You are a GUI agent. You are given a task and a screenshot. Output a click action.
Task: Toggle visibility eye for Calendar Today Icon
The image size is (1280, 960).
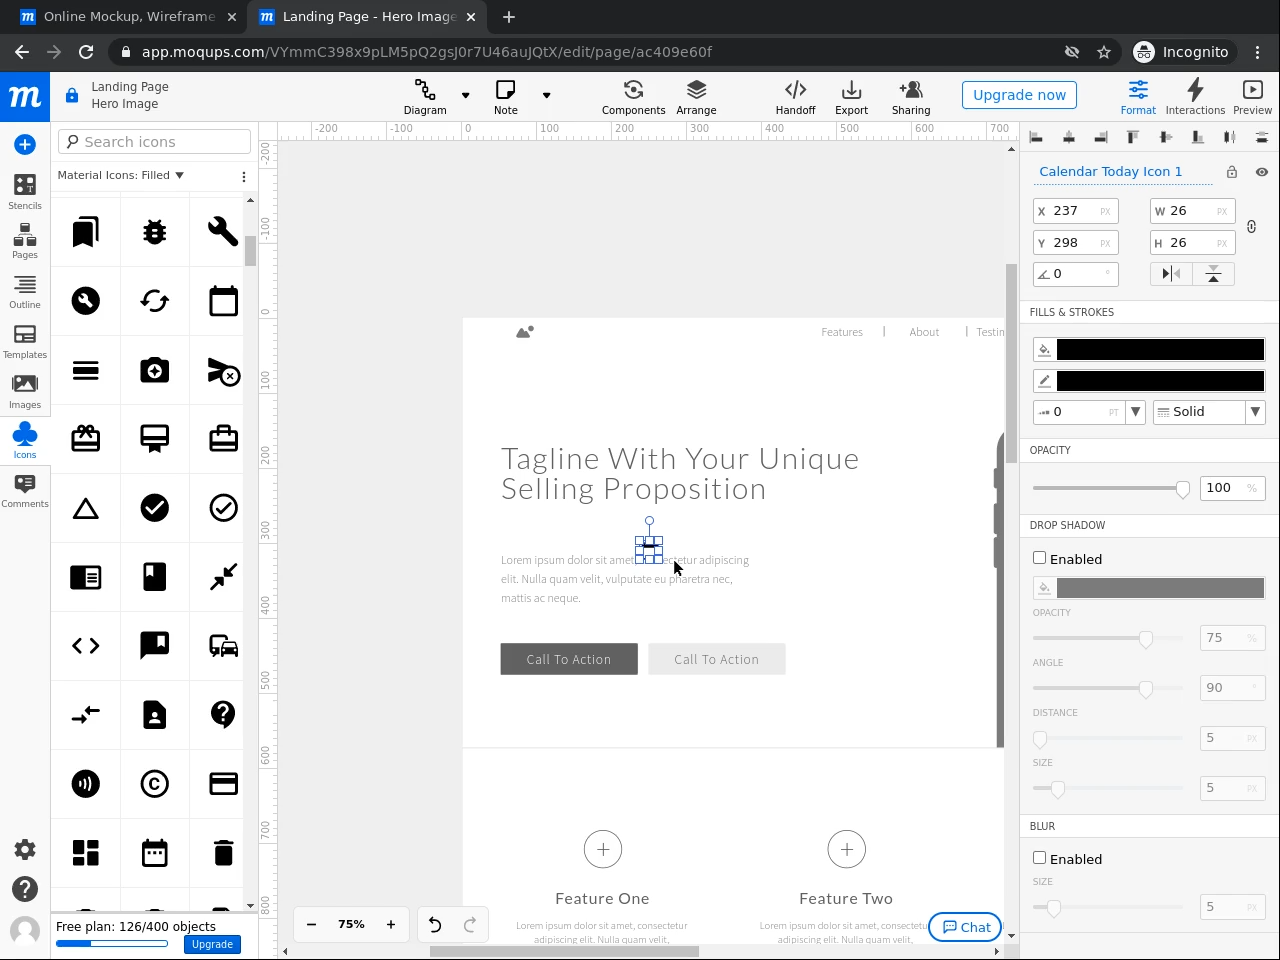point(1262,172)
